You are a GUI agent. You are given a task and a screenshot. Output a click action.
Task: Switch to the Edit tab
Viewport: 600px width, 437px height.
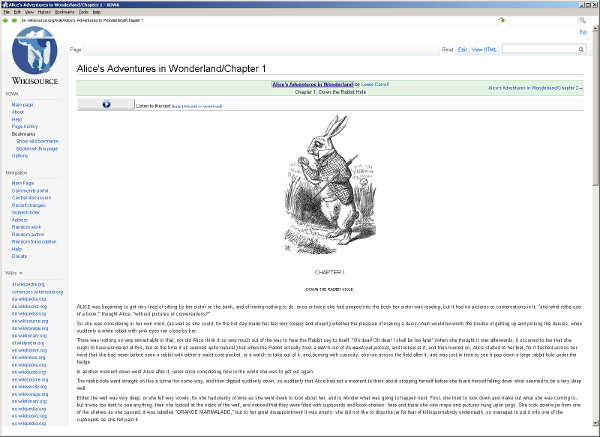coord(462,48)
